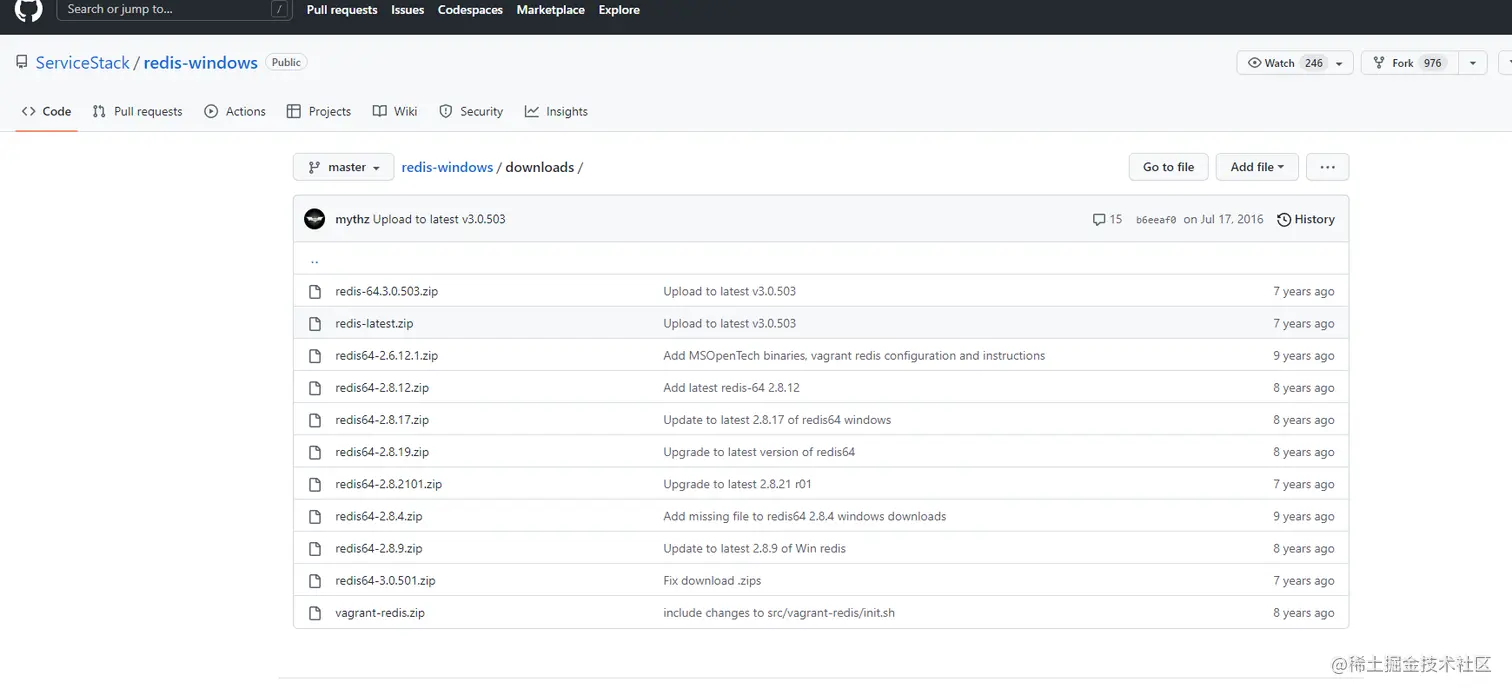Open redis64-2.8.12.zip file
The width and height of the screenshot is (1512, 695).
pyautogui.click(x=382, y=387)
